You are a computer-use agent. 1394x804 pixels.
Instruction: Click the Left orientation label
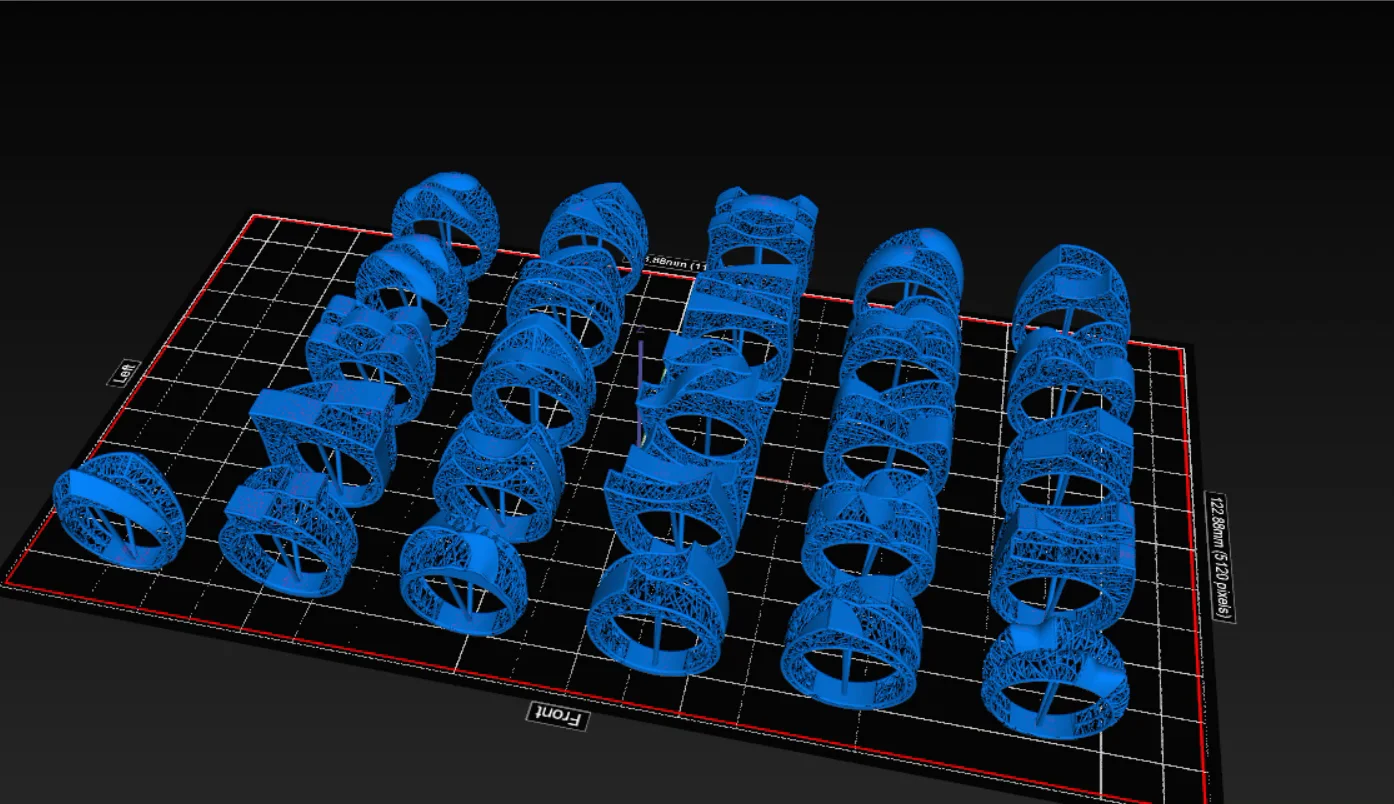(124, 373)
